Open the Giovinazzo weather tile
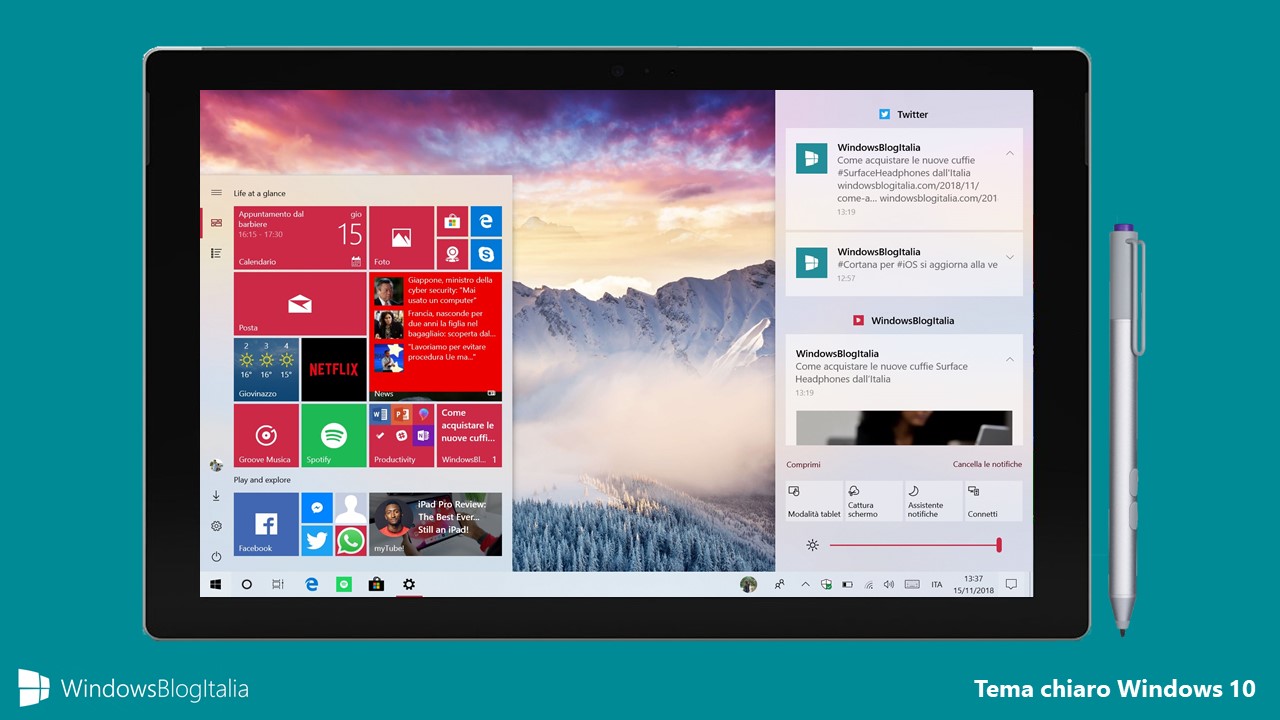 (266, 369)
